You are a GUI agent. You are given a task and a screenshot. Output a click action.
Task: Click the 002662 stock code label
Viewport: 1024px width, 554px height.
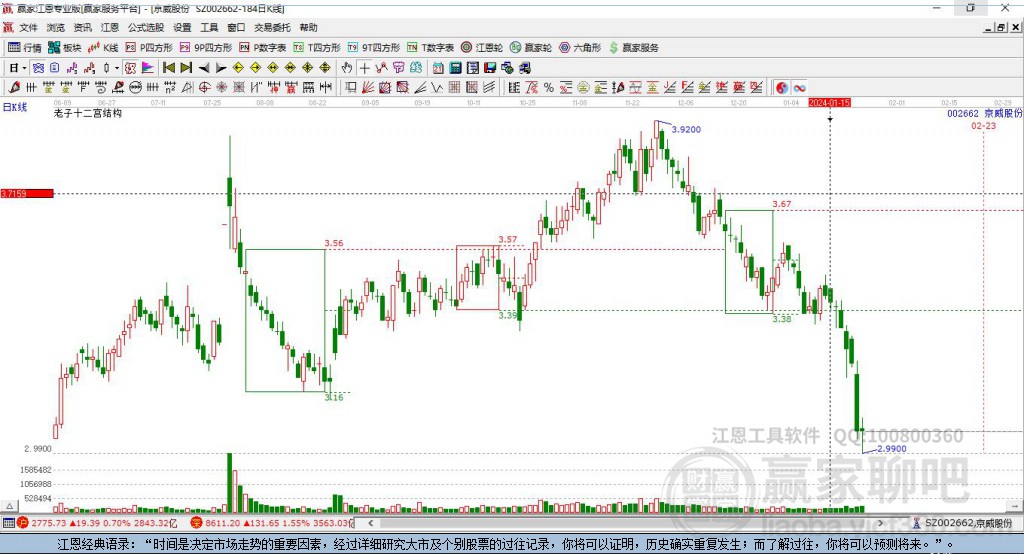point(963,114)
